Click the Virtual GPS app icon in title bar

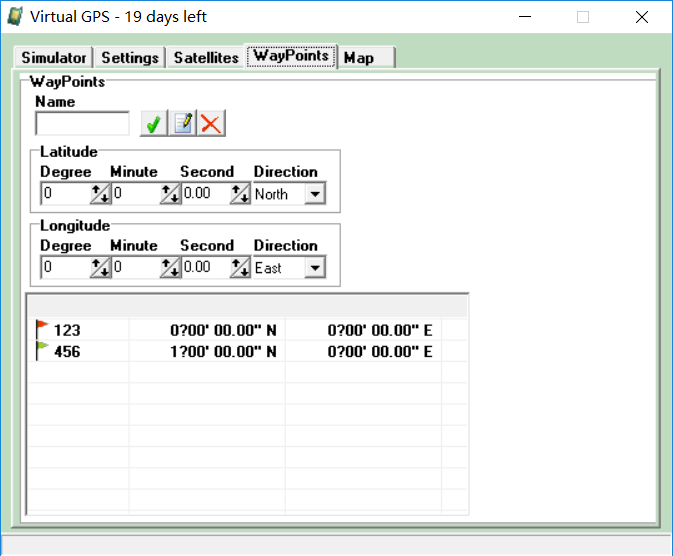tap(15, 17)
